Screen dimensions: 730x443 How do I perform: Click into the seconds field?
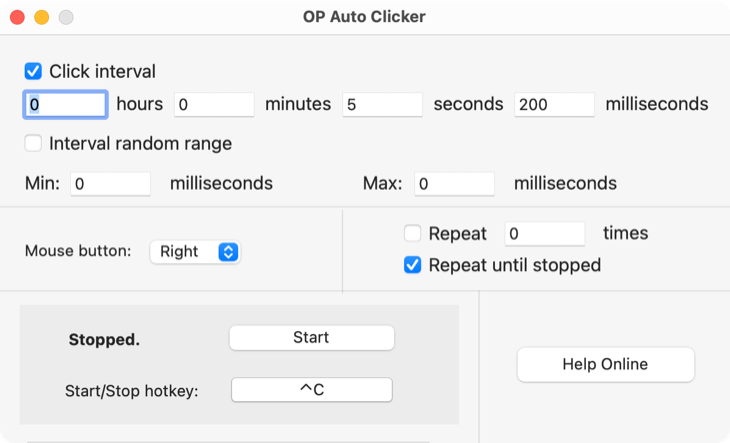coord(382,104)
